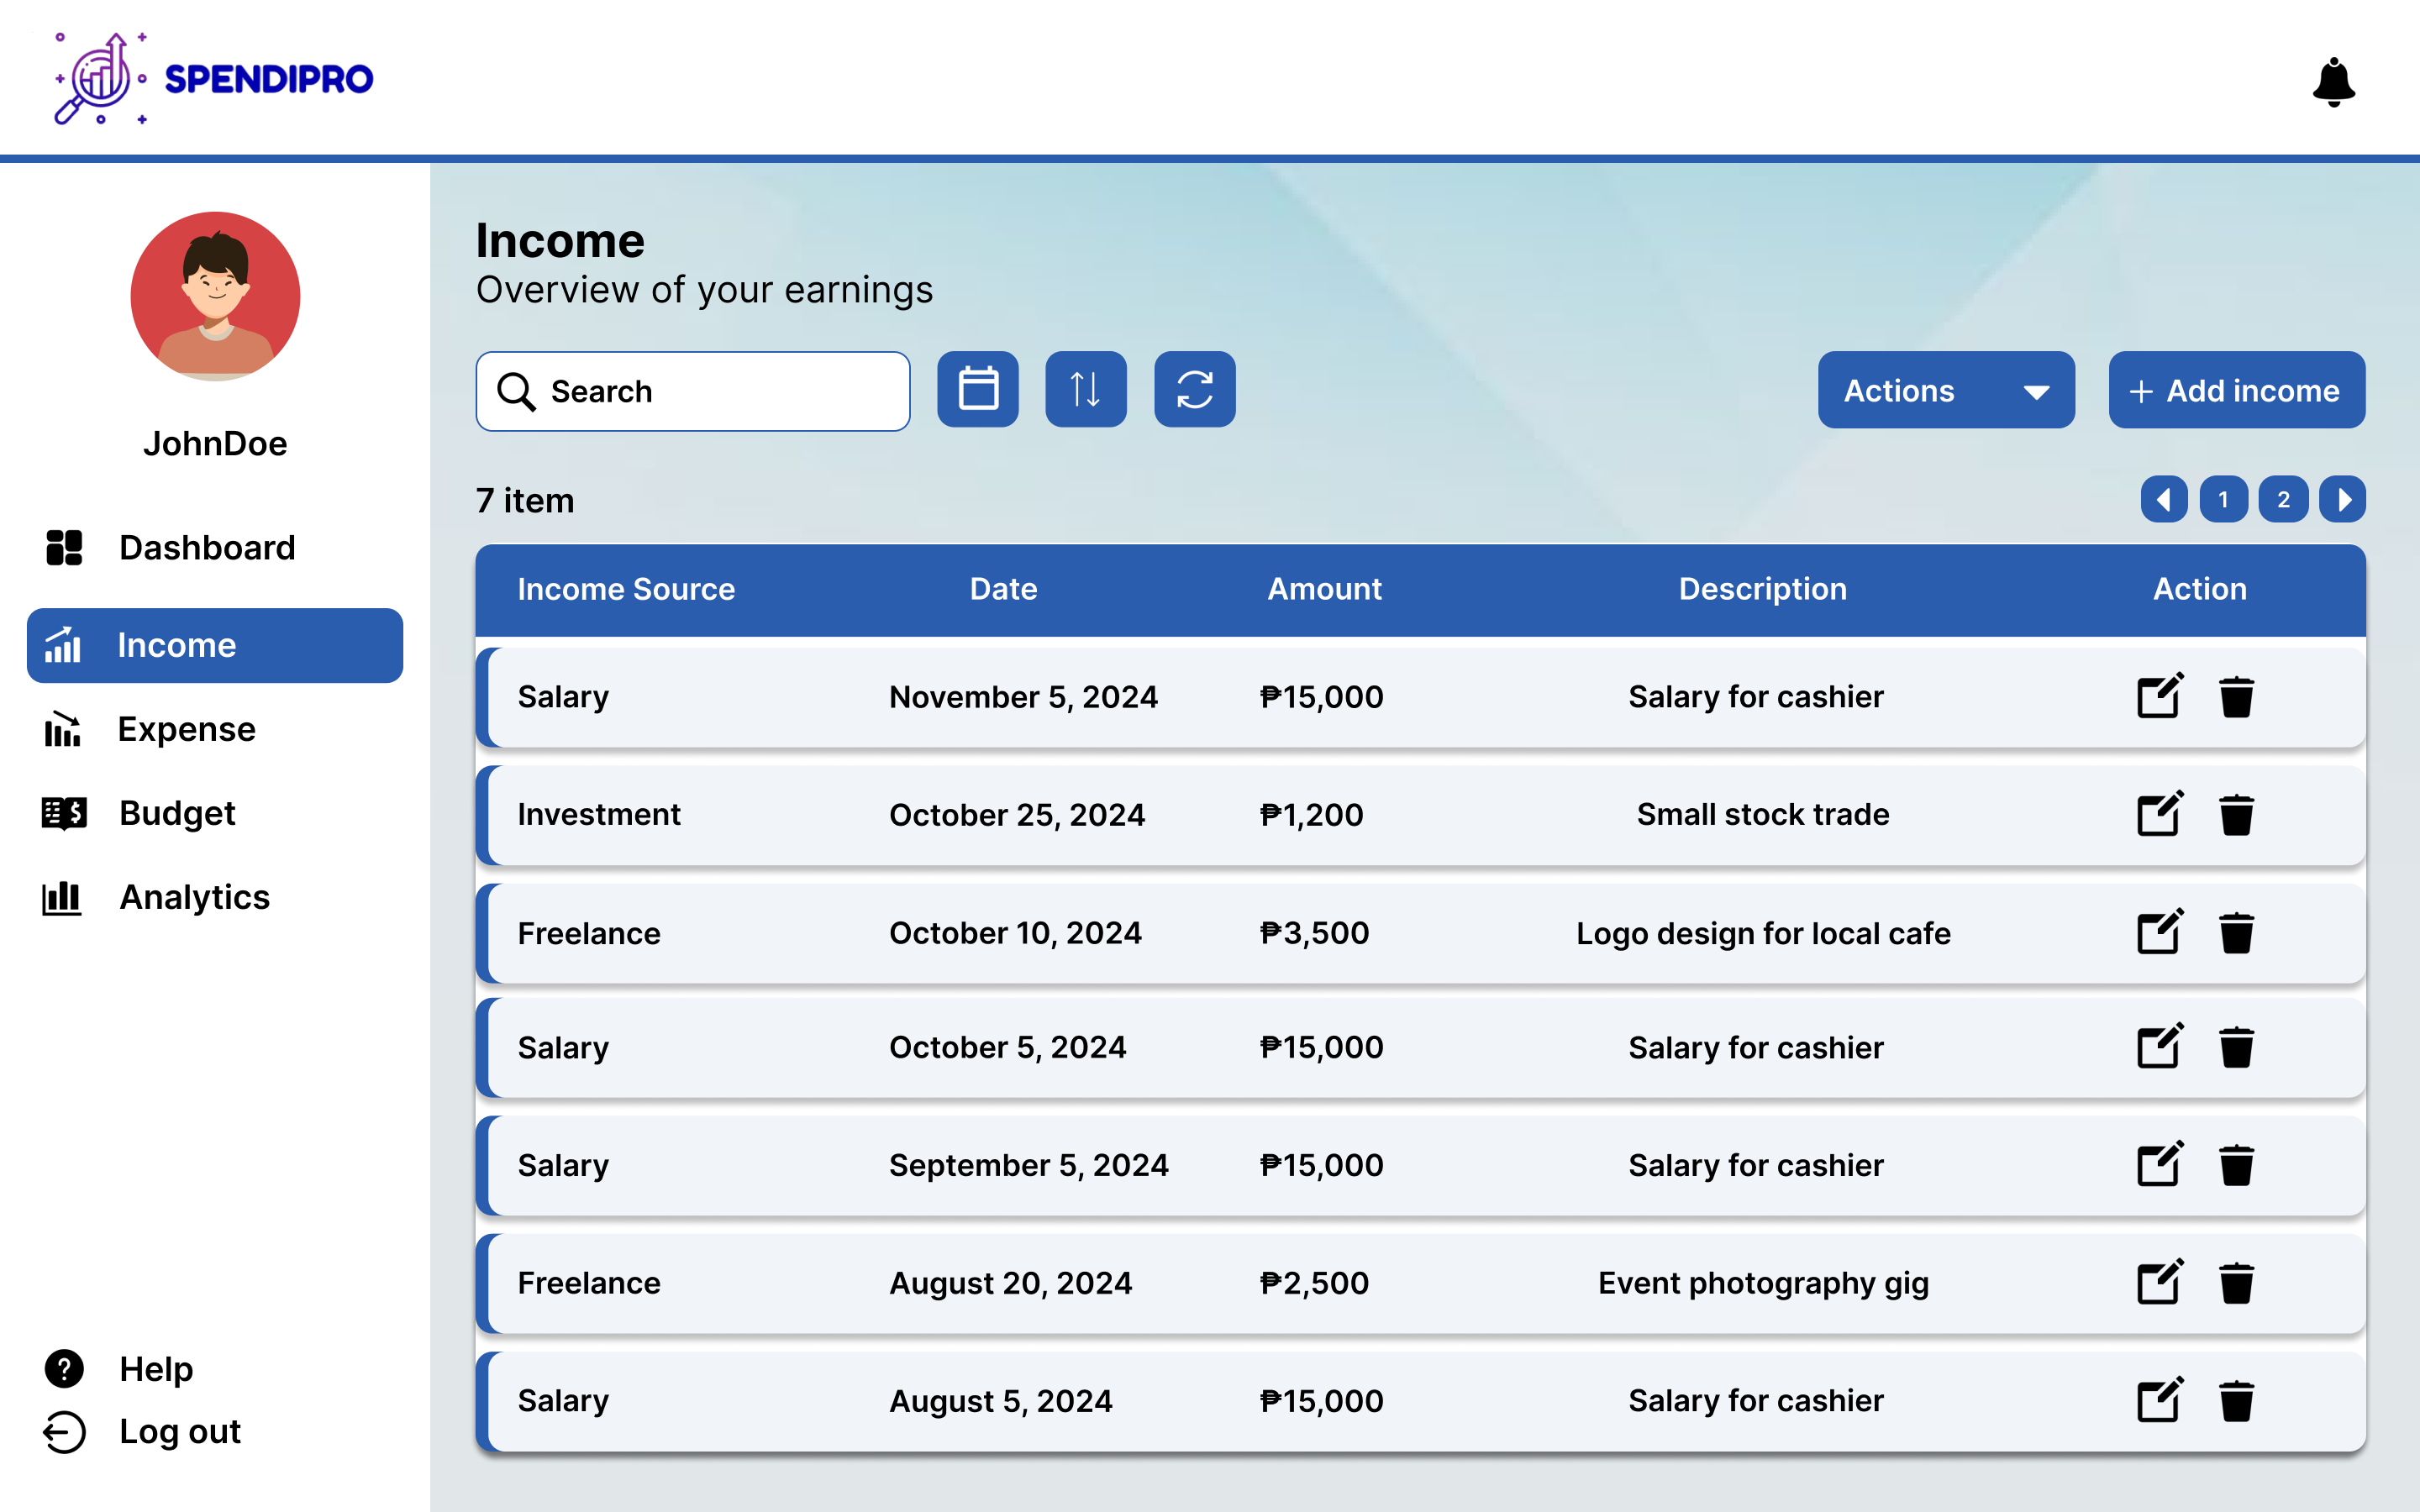Edit the Investment income entry
The height and width of the screenshot is (1512, 2420).
[2158, 814]
